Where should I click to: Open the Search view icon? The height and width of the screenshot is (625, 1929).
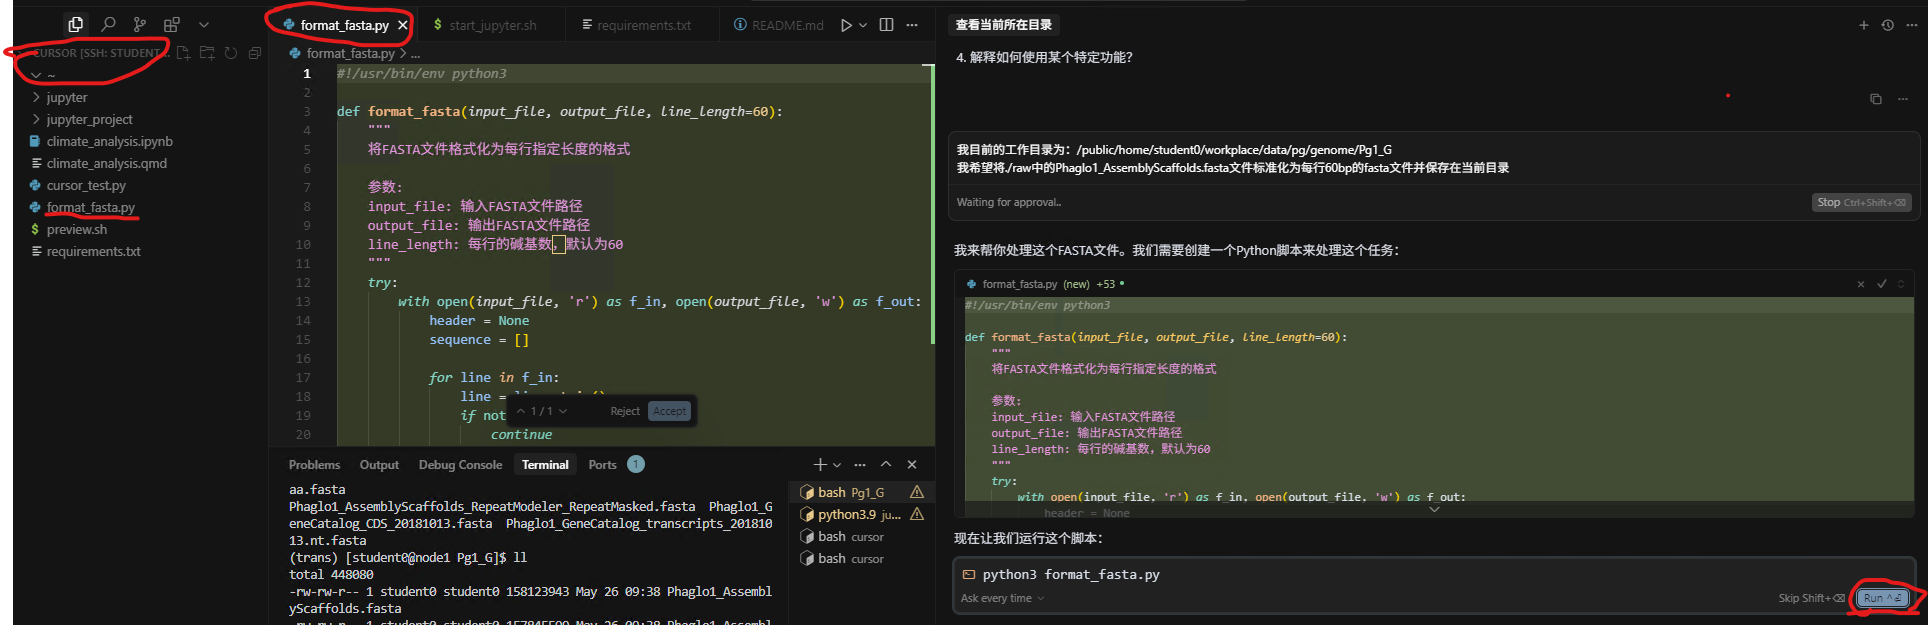coord(108,24)
